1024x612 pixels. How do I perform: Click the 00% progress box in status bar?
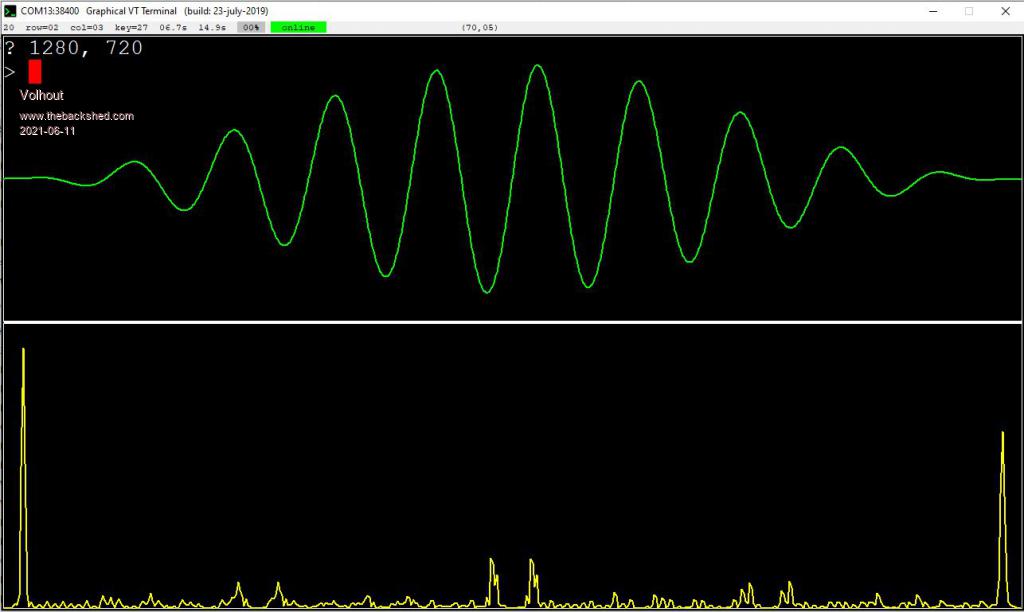[x=250, y=27]
